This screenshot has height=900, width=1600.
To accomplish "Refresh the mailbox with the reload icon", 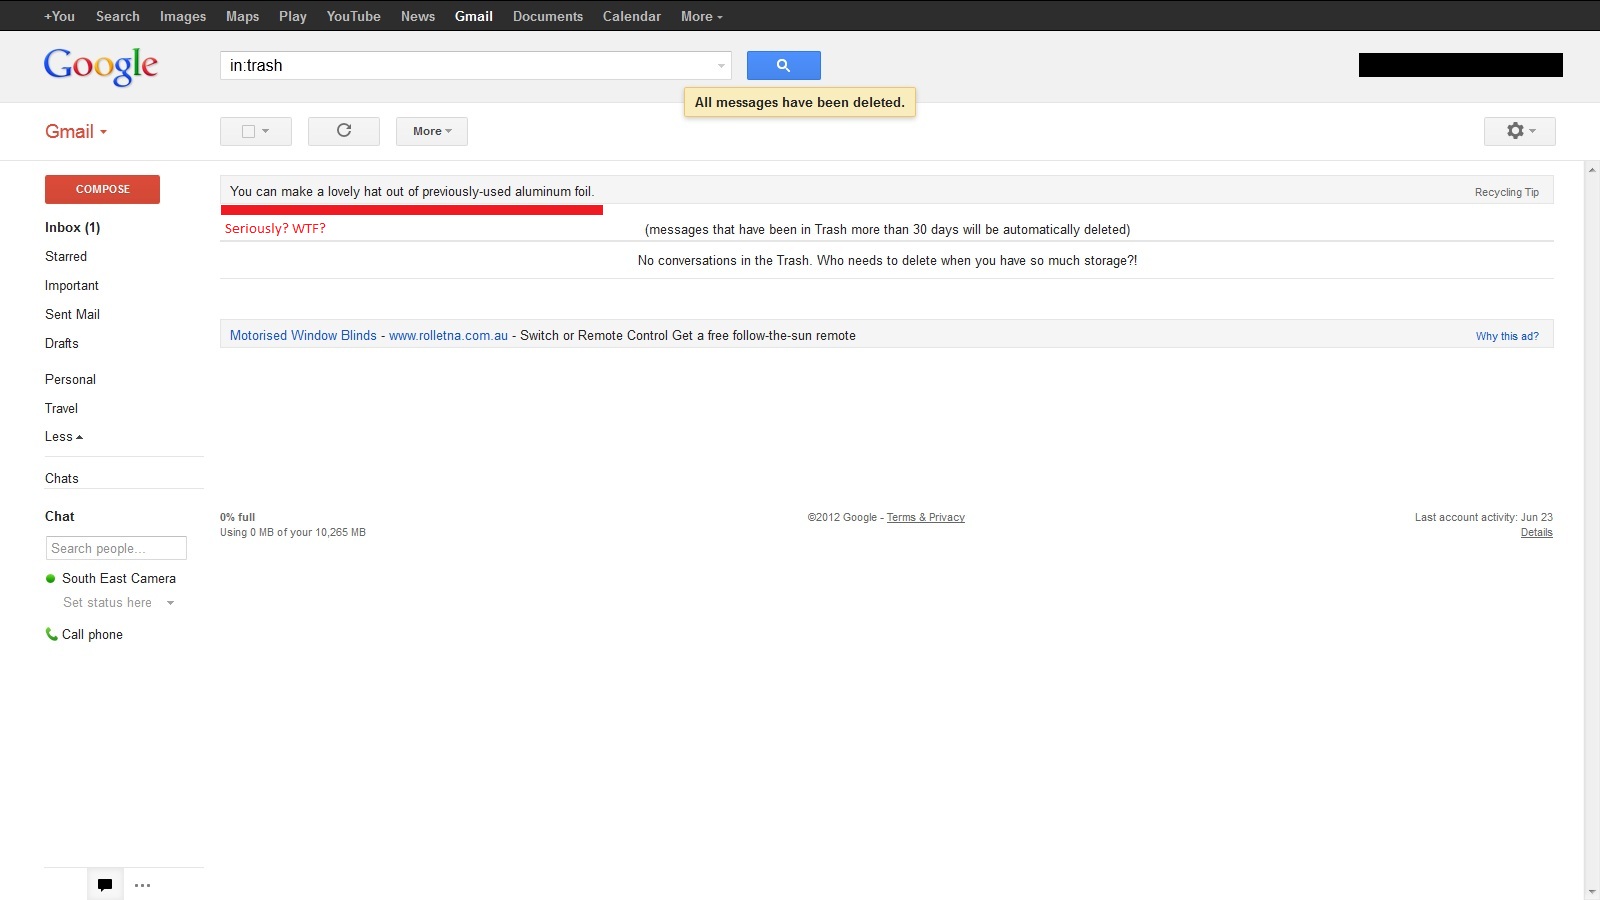I will (x=344, y=131).
